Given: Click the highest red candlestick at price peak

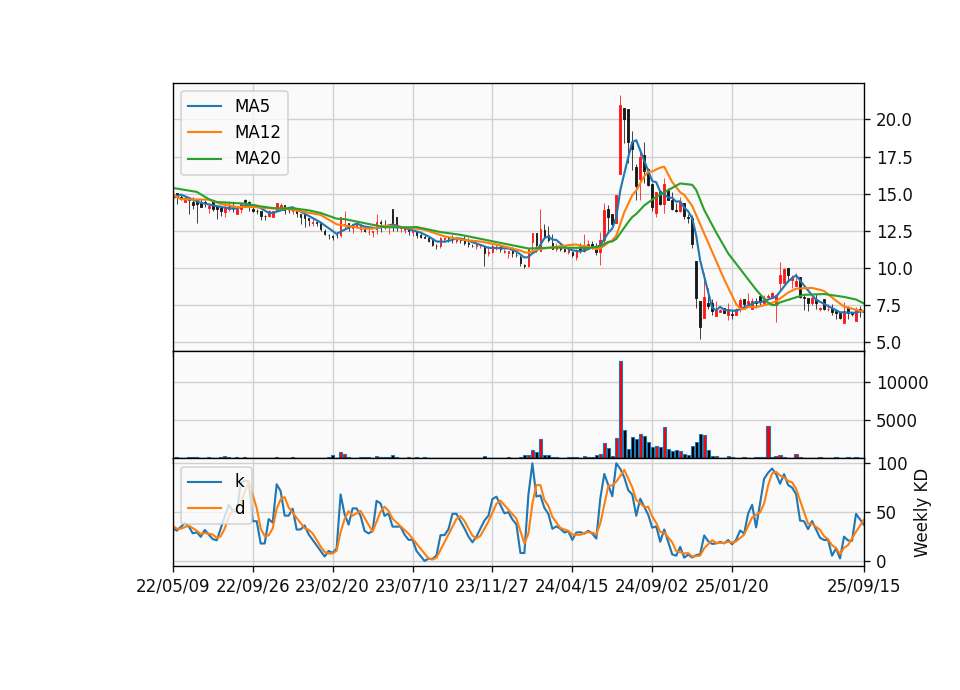Looking at the screenshot, I should coord(620,135).
